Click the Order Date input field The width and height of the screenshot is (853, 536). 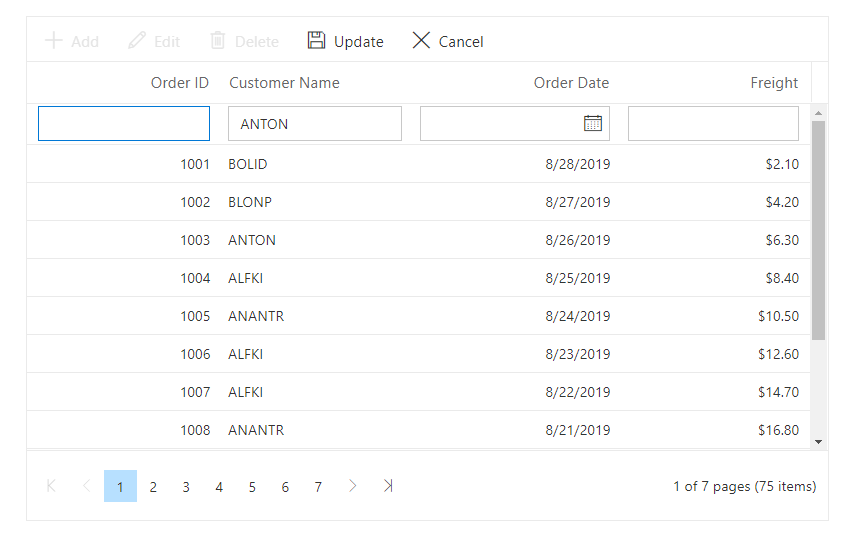pyautogui.click(x=500, y=124)
